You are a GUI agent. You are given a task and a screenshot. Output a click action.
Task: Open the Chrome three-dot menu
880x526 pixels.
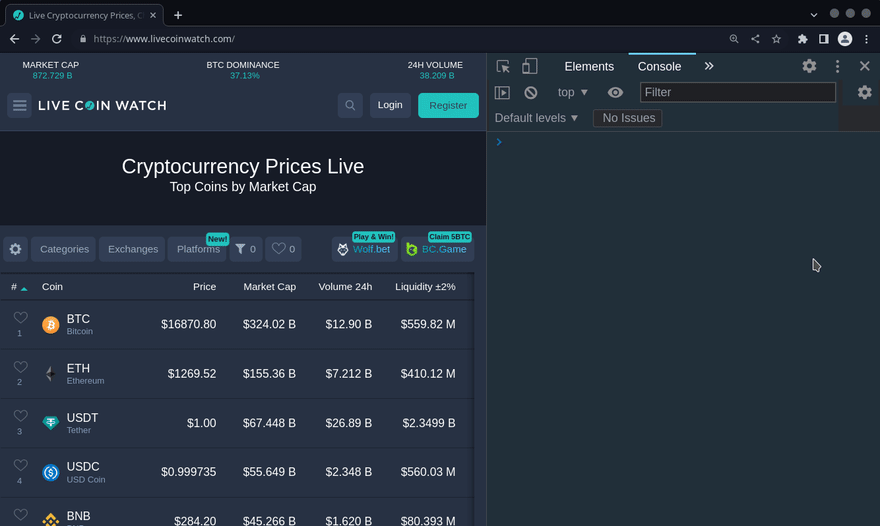point(867,39)
